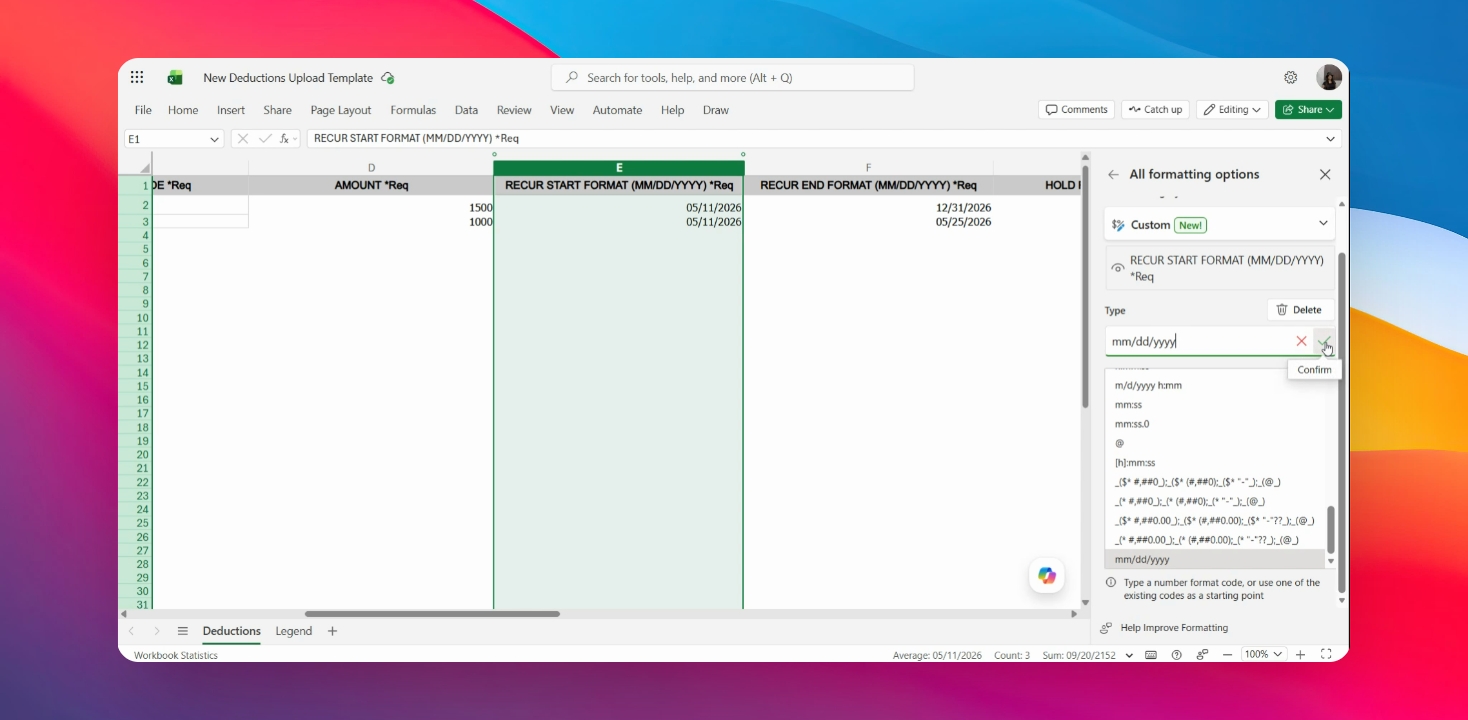Open the all sheets list icon

[x=183, y=631]
